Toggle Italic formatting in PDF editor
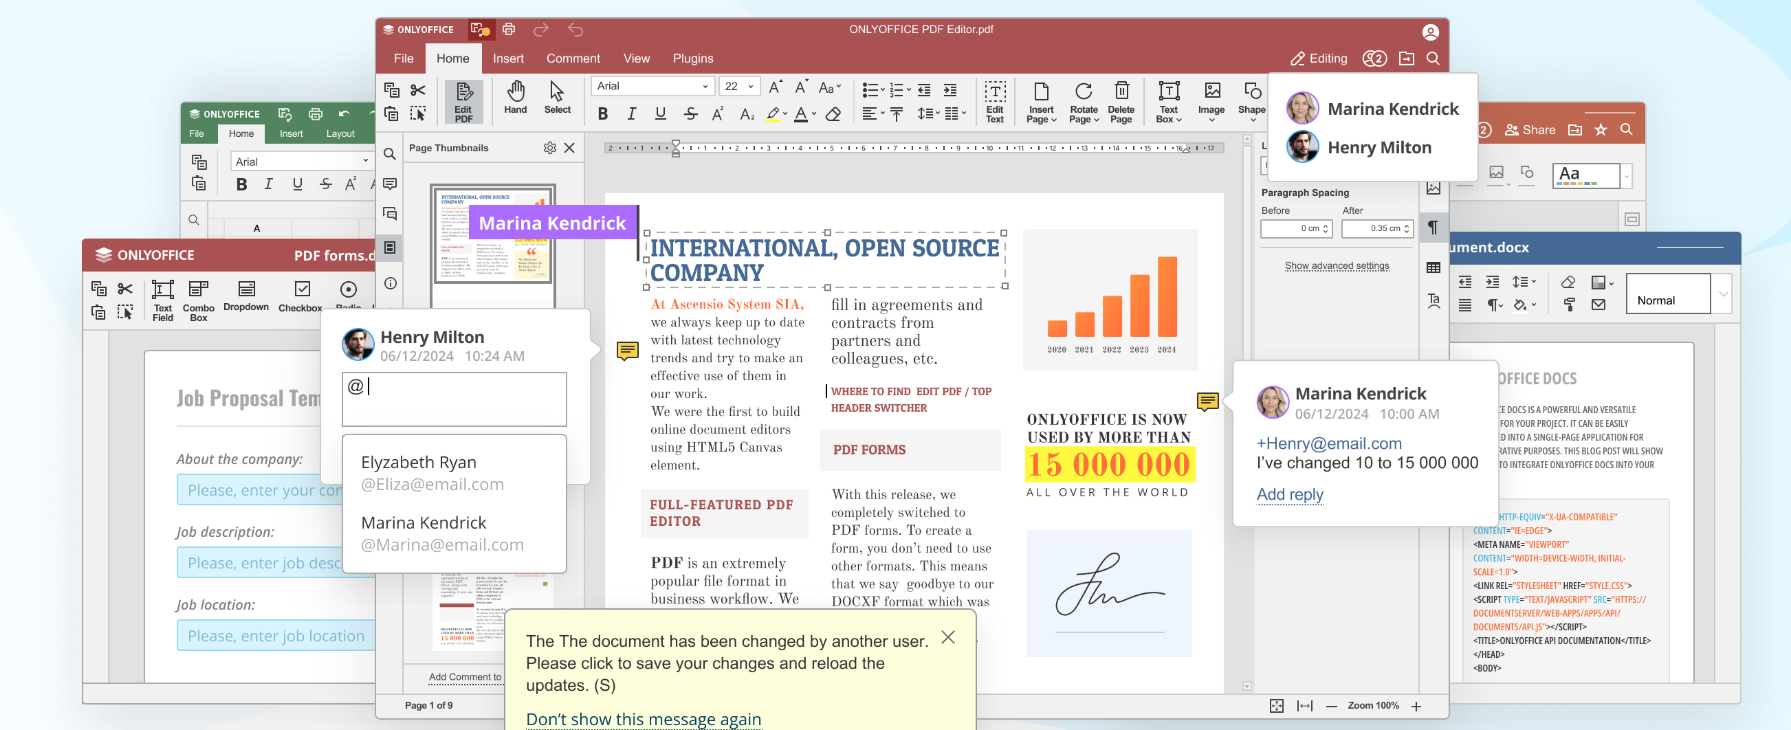Image resolution: width=1791 pixels, height=730 pixels. click(x=632, y=114)
